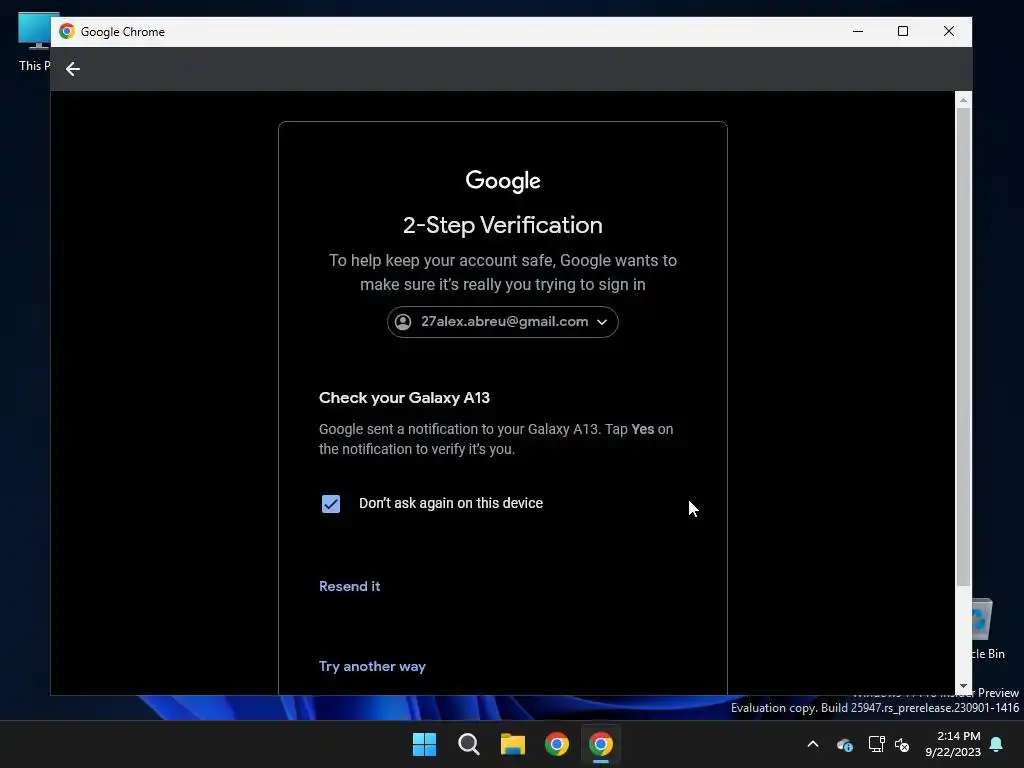Click the Resend it link
Screen dimensions: 1024x768
tap(349, 586)
